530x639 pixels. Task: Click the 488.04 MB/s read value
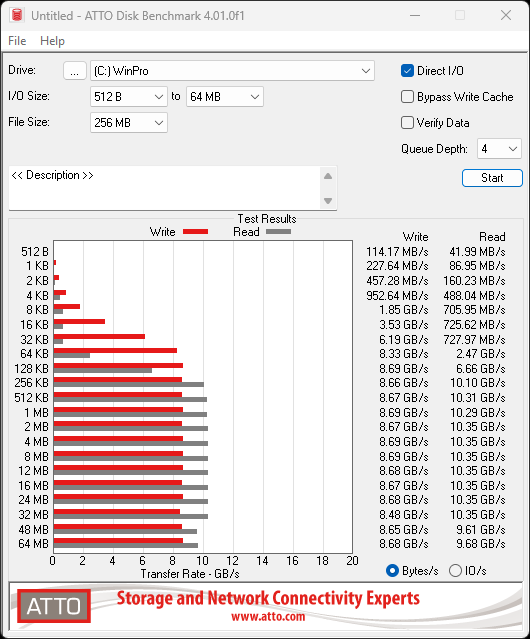point(475,295)
